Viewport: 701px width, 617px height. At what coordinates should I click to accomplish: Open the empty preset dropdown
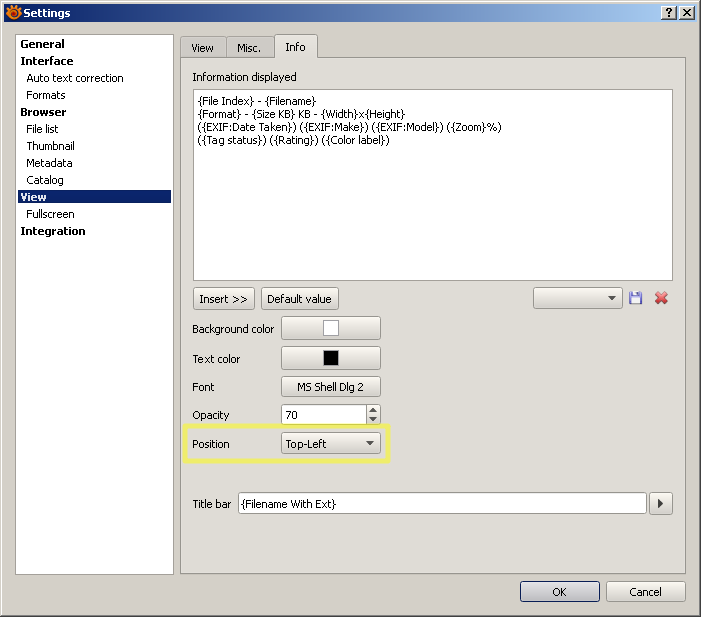pyautogui.click(x=578, y=298)
